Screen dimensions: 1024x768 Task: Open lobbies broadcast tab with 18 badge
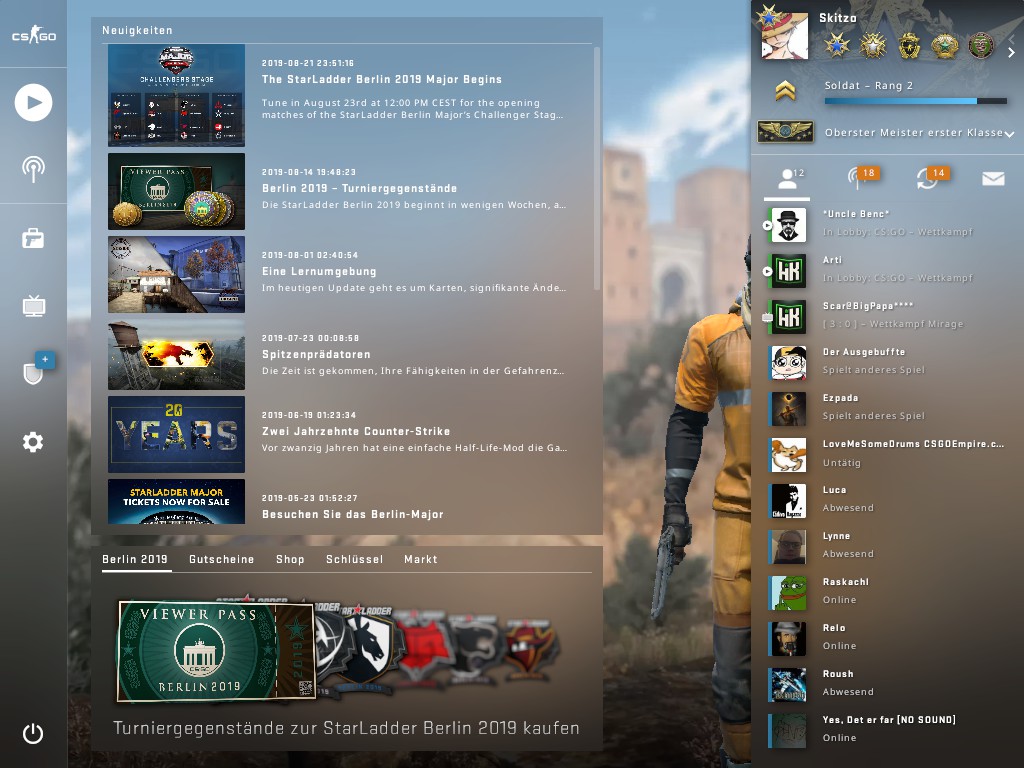click(x=861, y=178)
